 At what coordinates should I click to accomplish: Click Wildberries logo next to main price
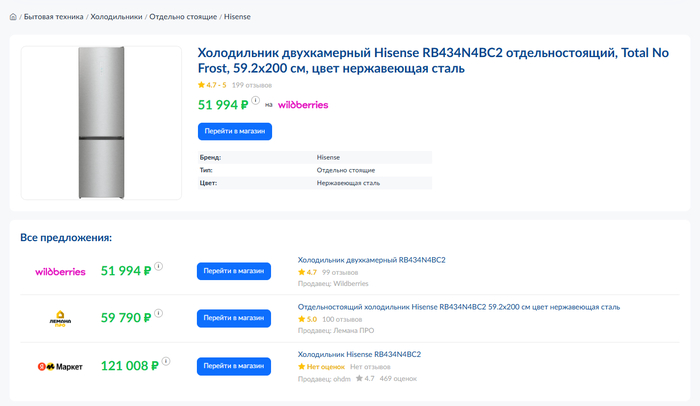(x=303, y=104)
